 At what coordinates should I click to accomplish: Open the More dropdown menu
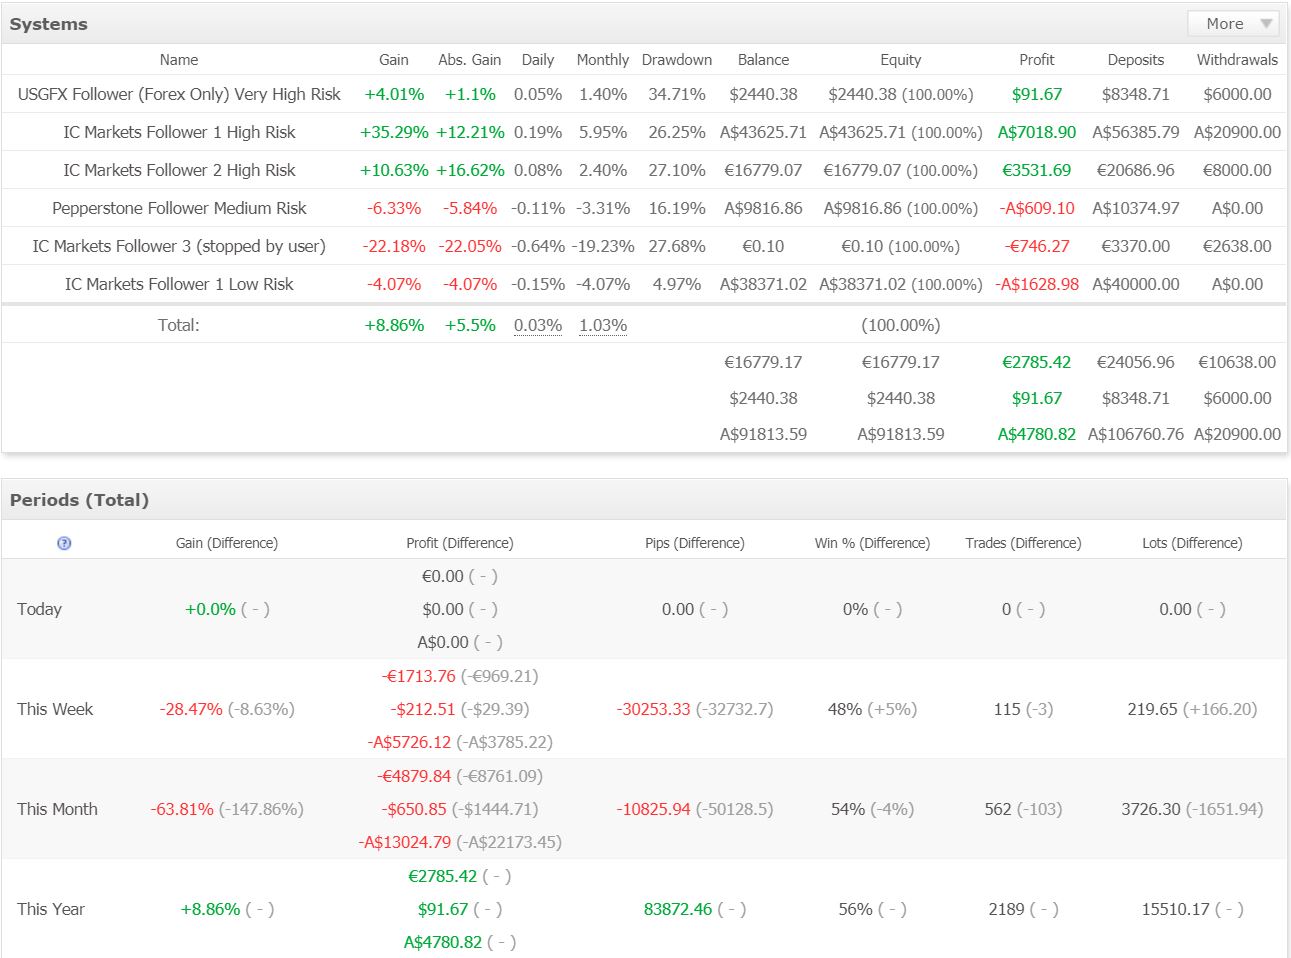coord(1237,24)
